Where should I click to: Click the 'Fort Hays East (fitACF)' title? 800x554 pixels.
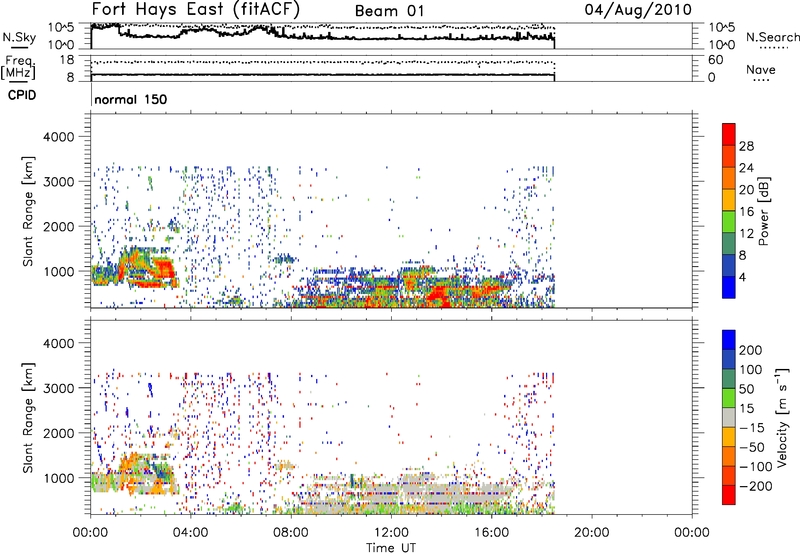click(196, 9)
